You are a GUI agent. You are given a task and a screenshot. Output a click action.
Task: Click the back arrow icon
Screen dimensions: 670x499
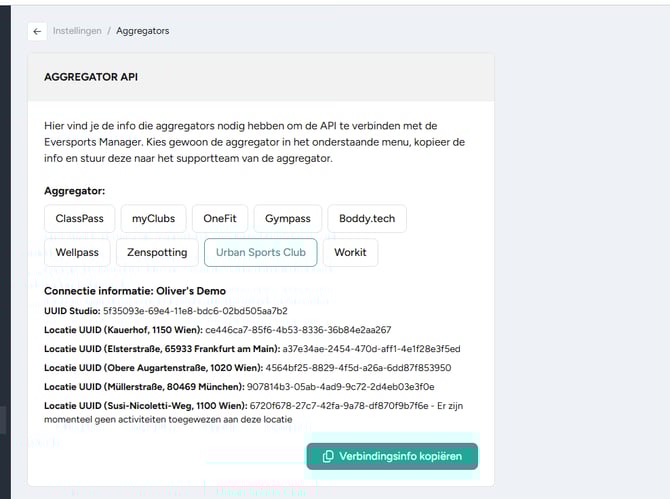[x=37, y=31]
